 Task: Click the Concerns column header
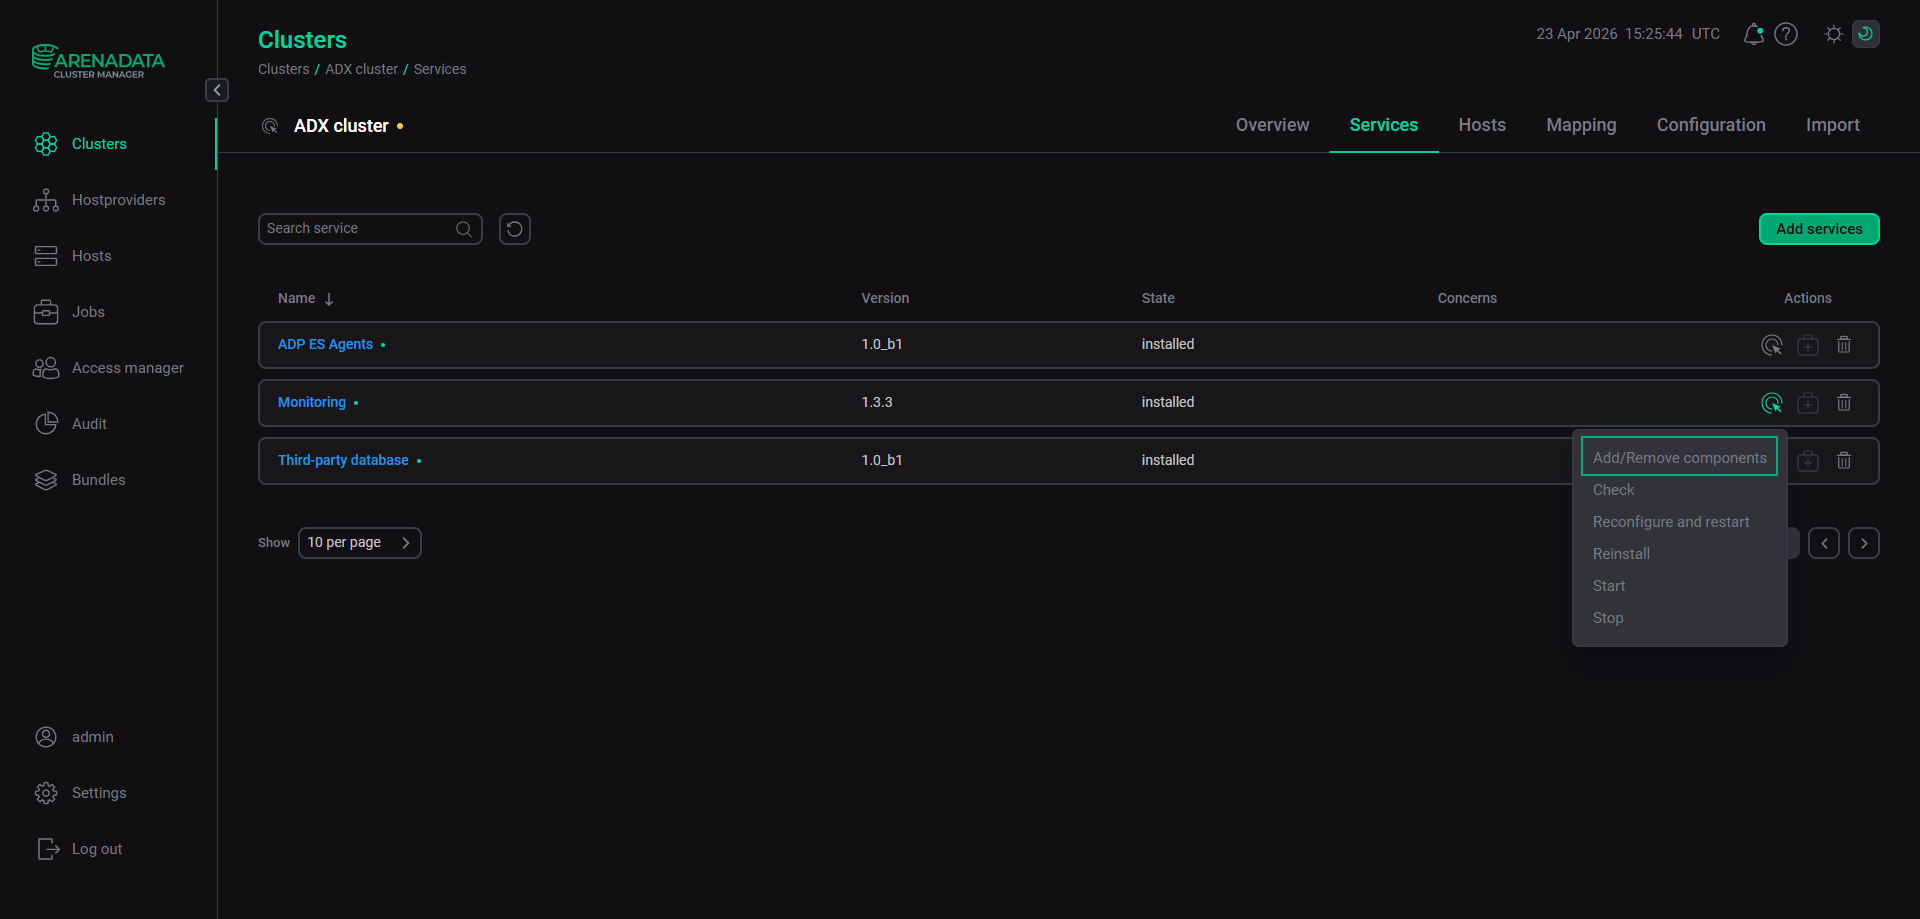1467,298
